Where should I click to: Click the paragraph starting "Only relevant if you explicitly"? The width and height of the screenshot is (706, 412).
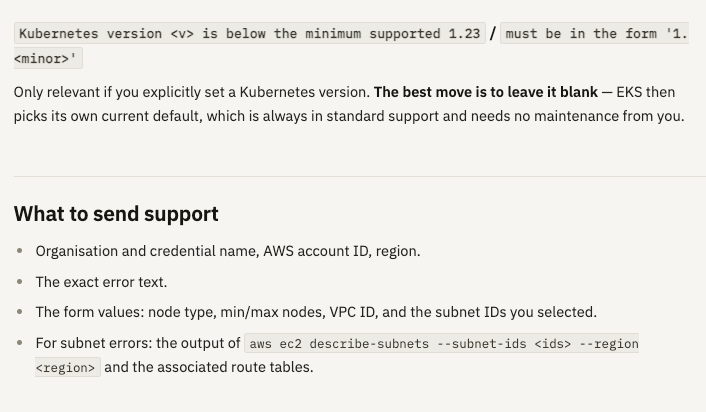tap(349, 104)
